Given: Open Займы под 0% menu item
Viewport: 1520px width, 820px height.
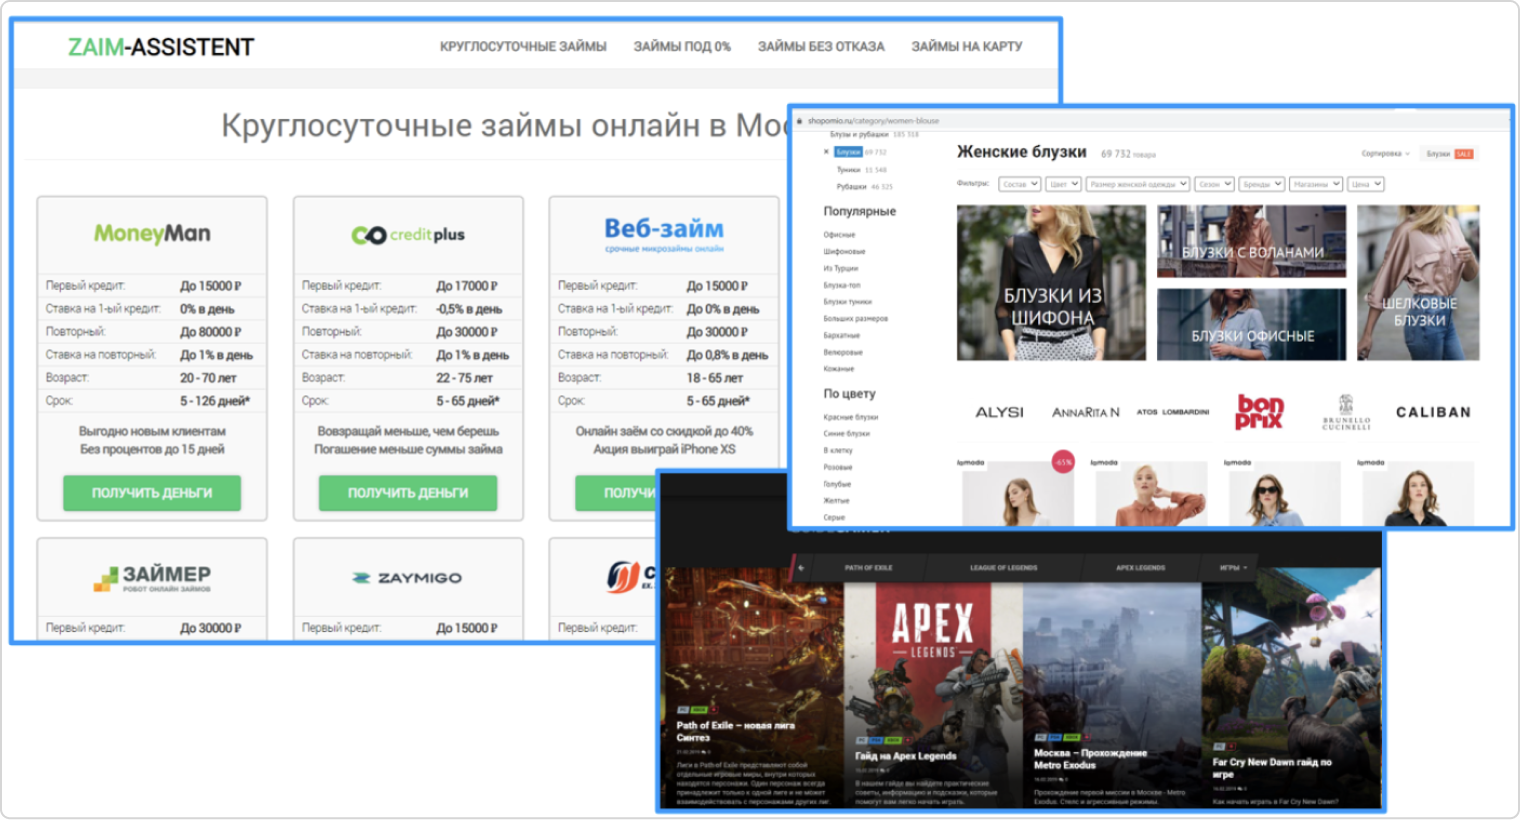Looking at the screenshot, I should point(682,46).
